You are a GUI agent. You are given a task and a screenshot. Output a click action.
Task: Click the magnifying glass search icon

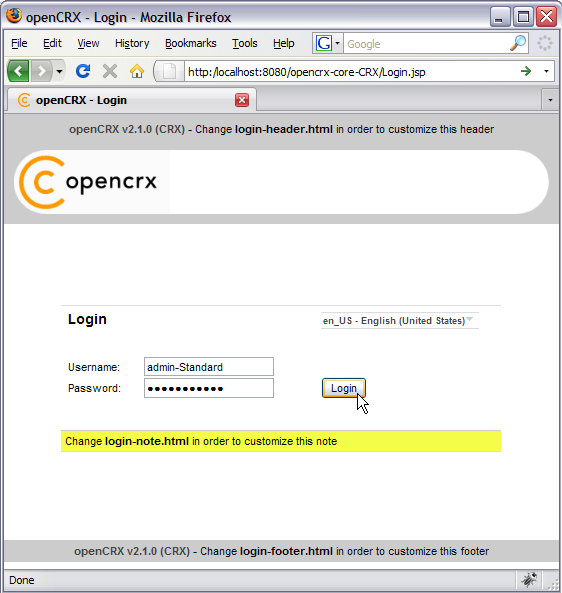click(x=518, y=43)
